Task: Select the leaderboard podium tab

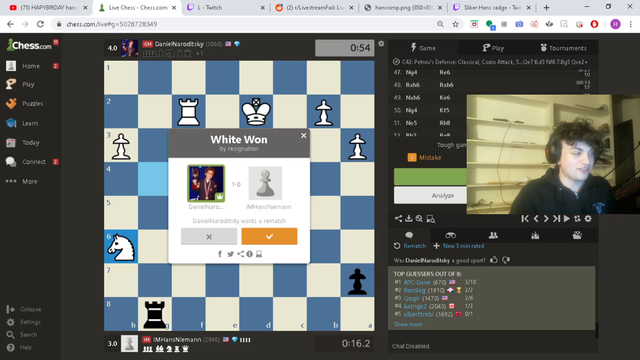Action: pos(535,235)
